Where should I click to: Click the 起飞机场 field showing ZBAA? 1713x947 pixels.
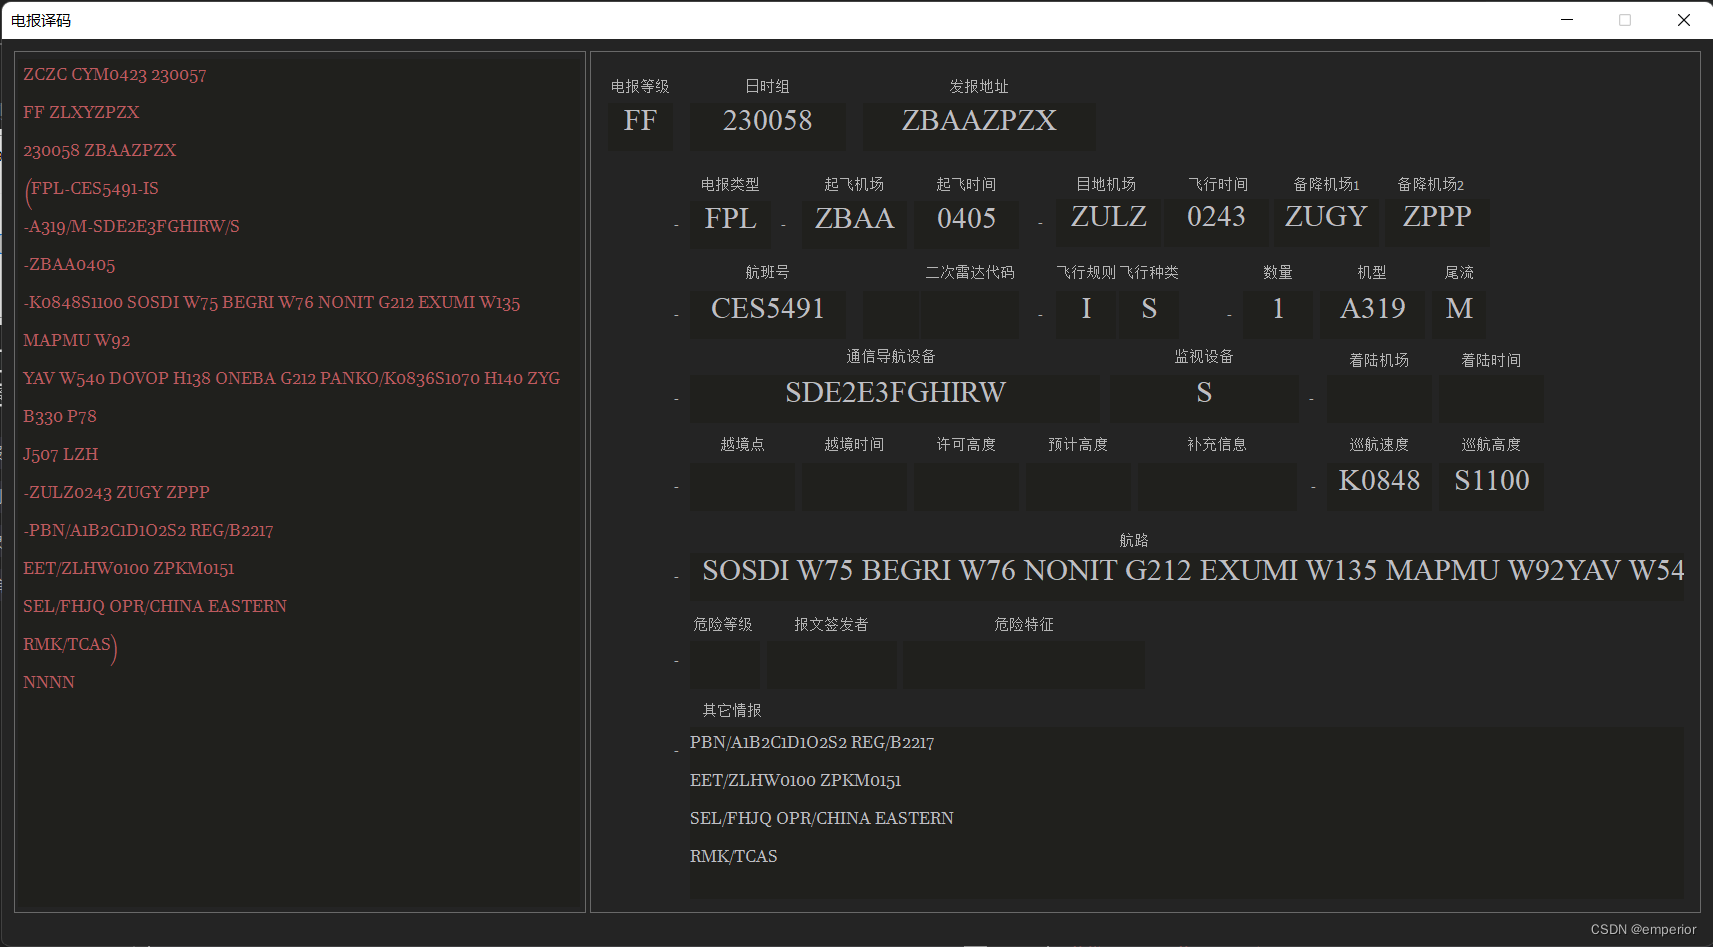[854, 220]
